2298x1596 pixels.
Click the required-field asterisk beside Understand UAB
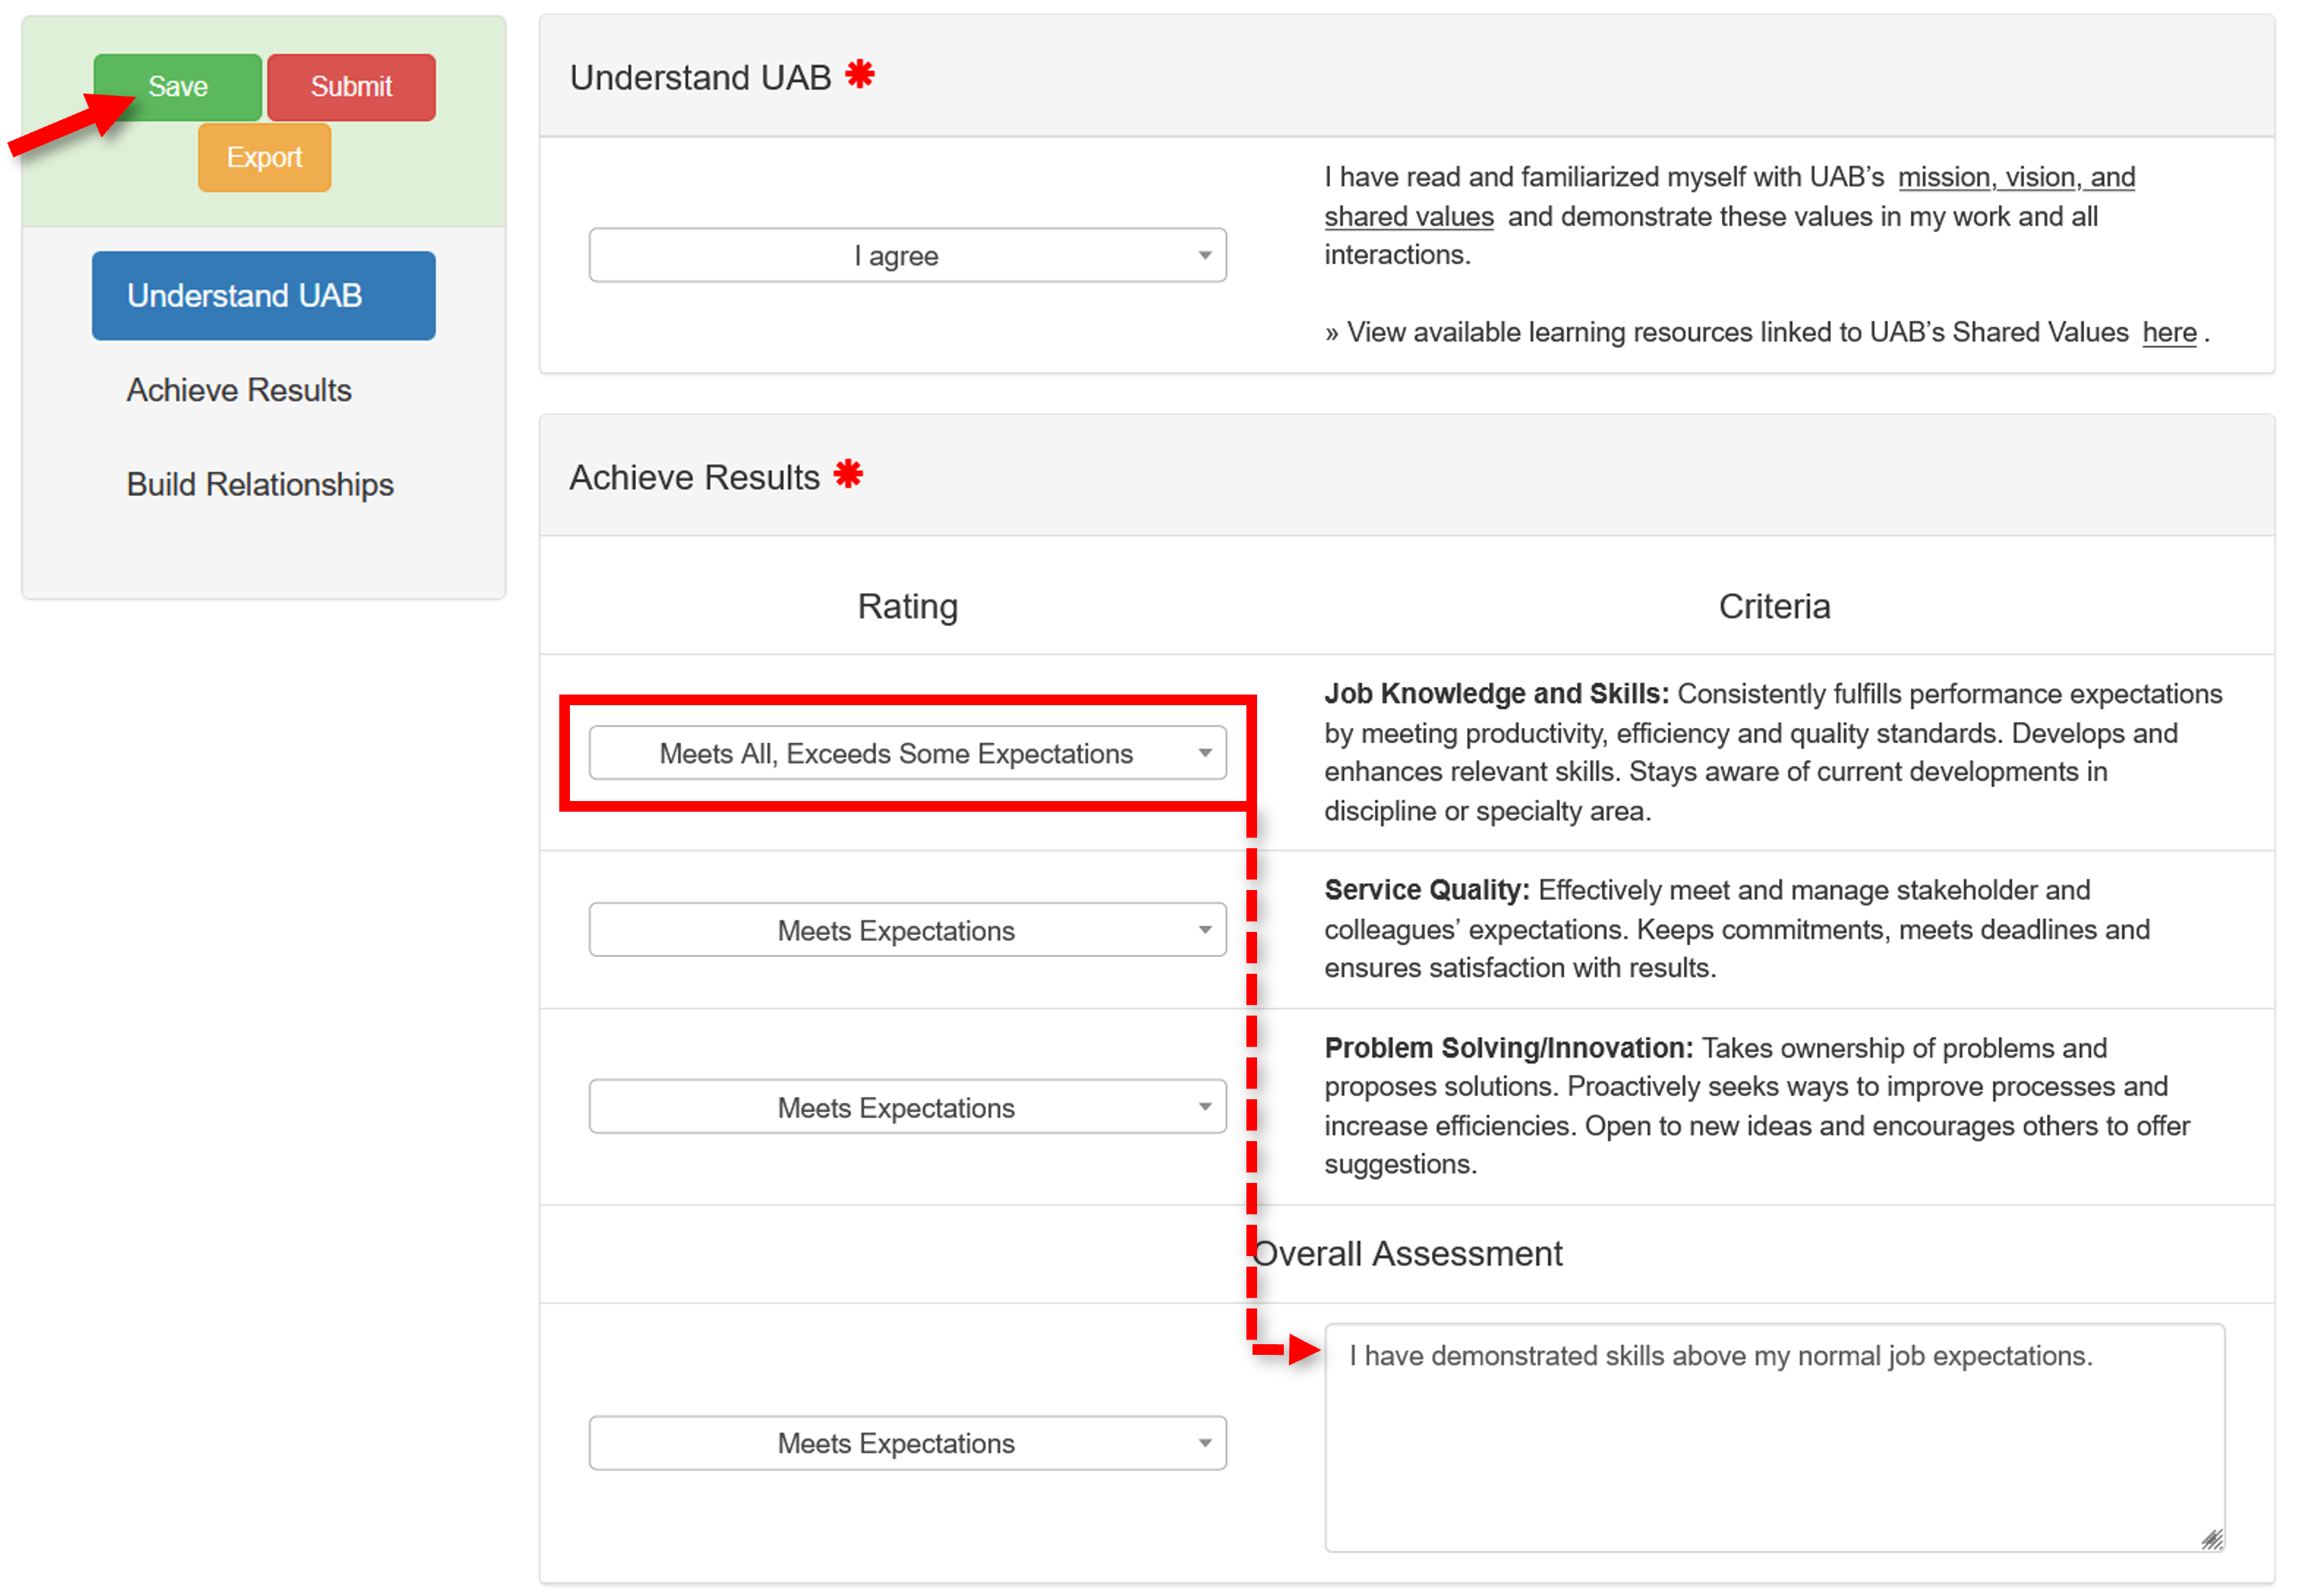(860, 72)
